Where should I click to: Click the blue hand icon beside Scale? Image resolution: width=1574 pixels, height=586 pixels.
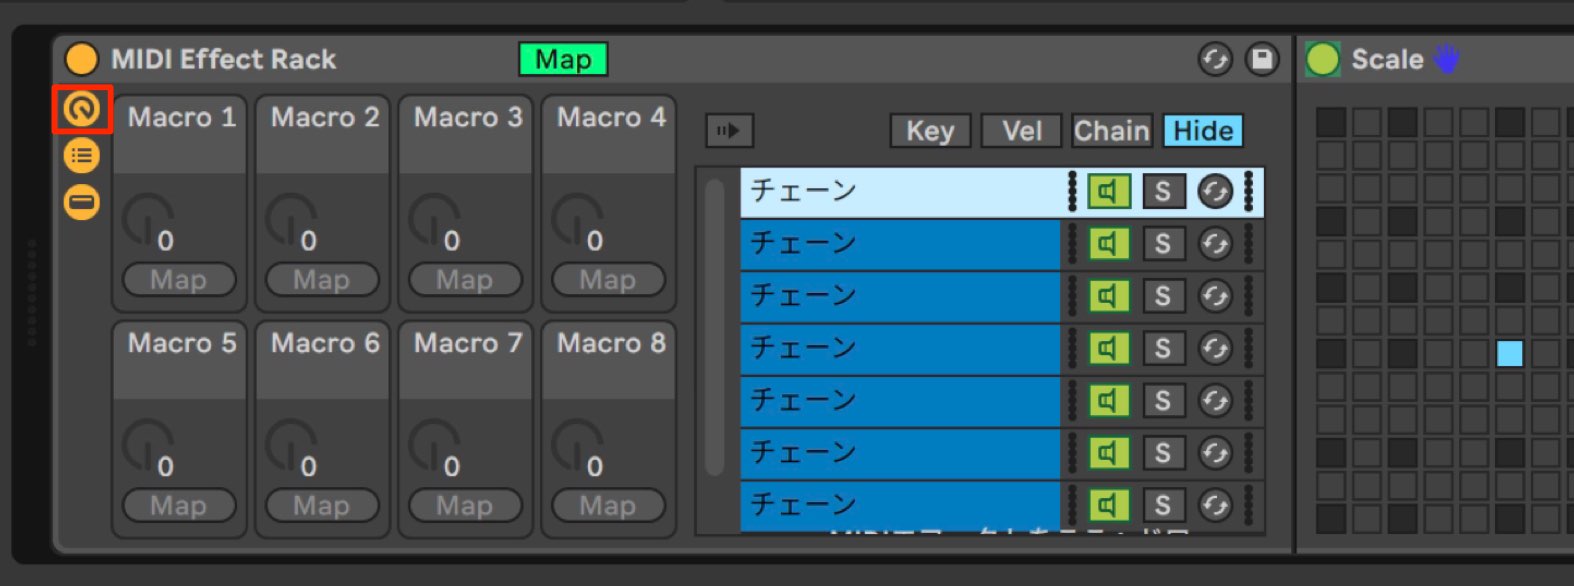[1446, 59]
